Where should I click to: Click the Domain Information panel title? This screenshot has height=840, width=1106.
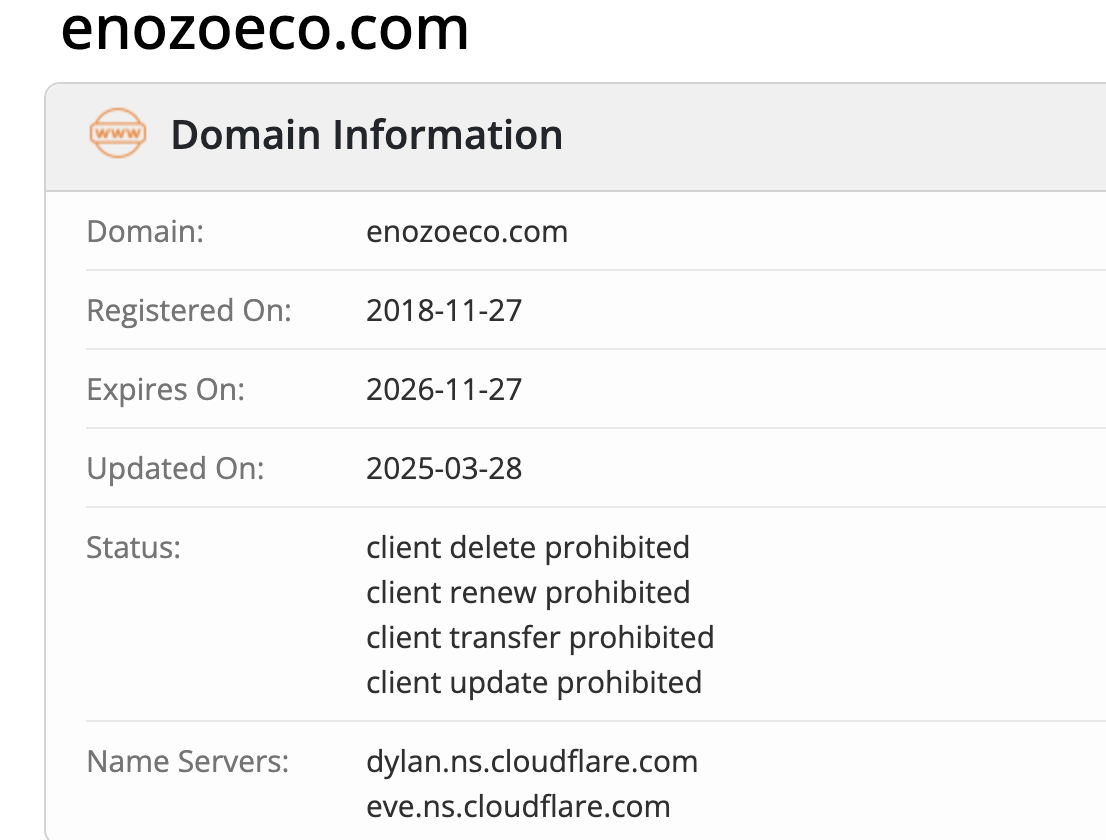tap(366, 135)
